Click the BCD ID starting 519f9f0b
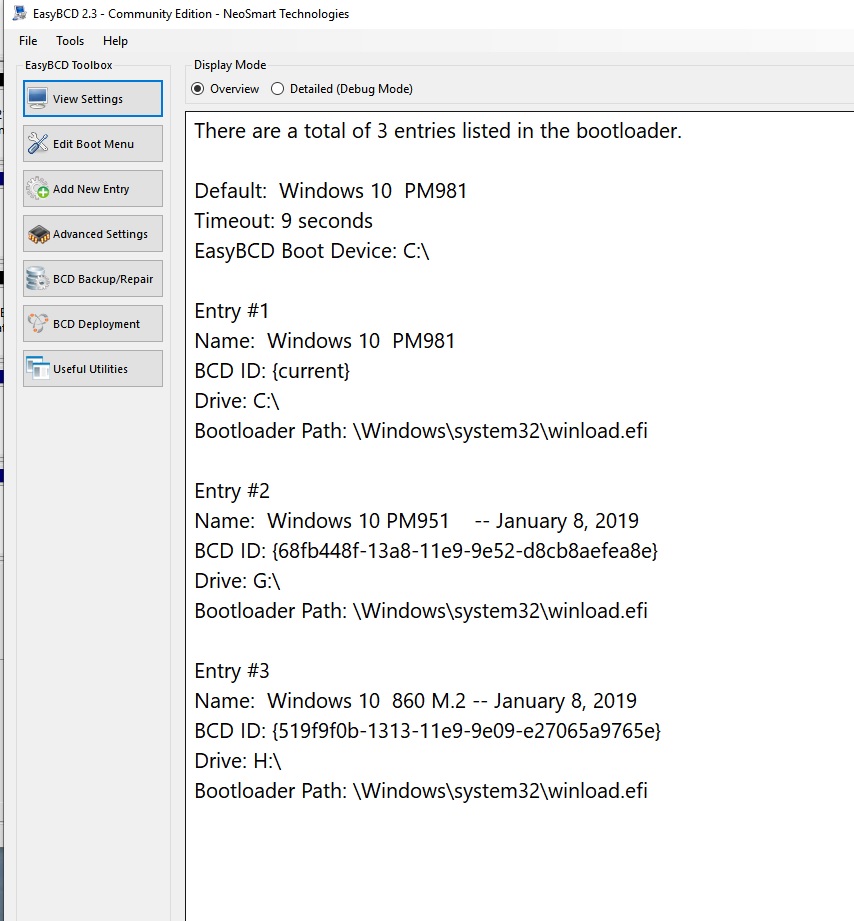This screenshot has height=921, width=854. coord(428,730)
